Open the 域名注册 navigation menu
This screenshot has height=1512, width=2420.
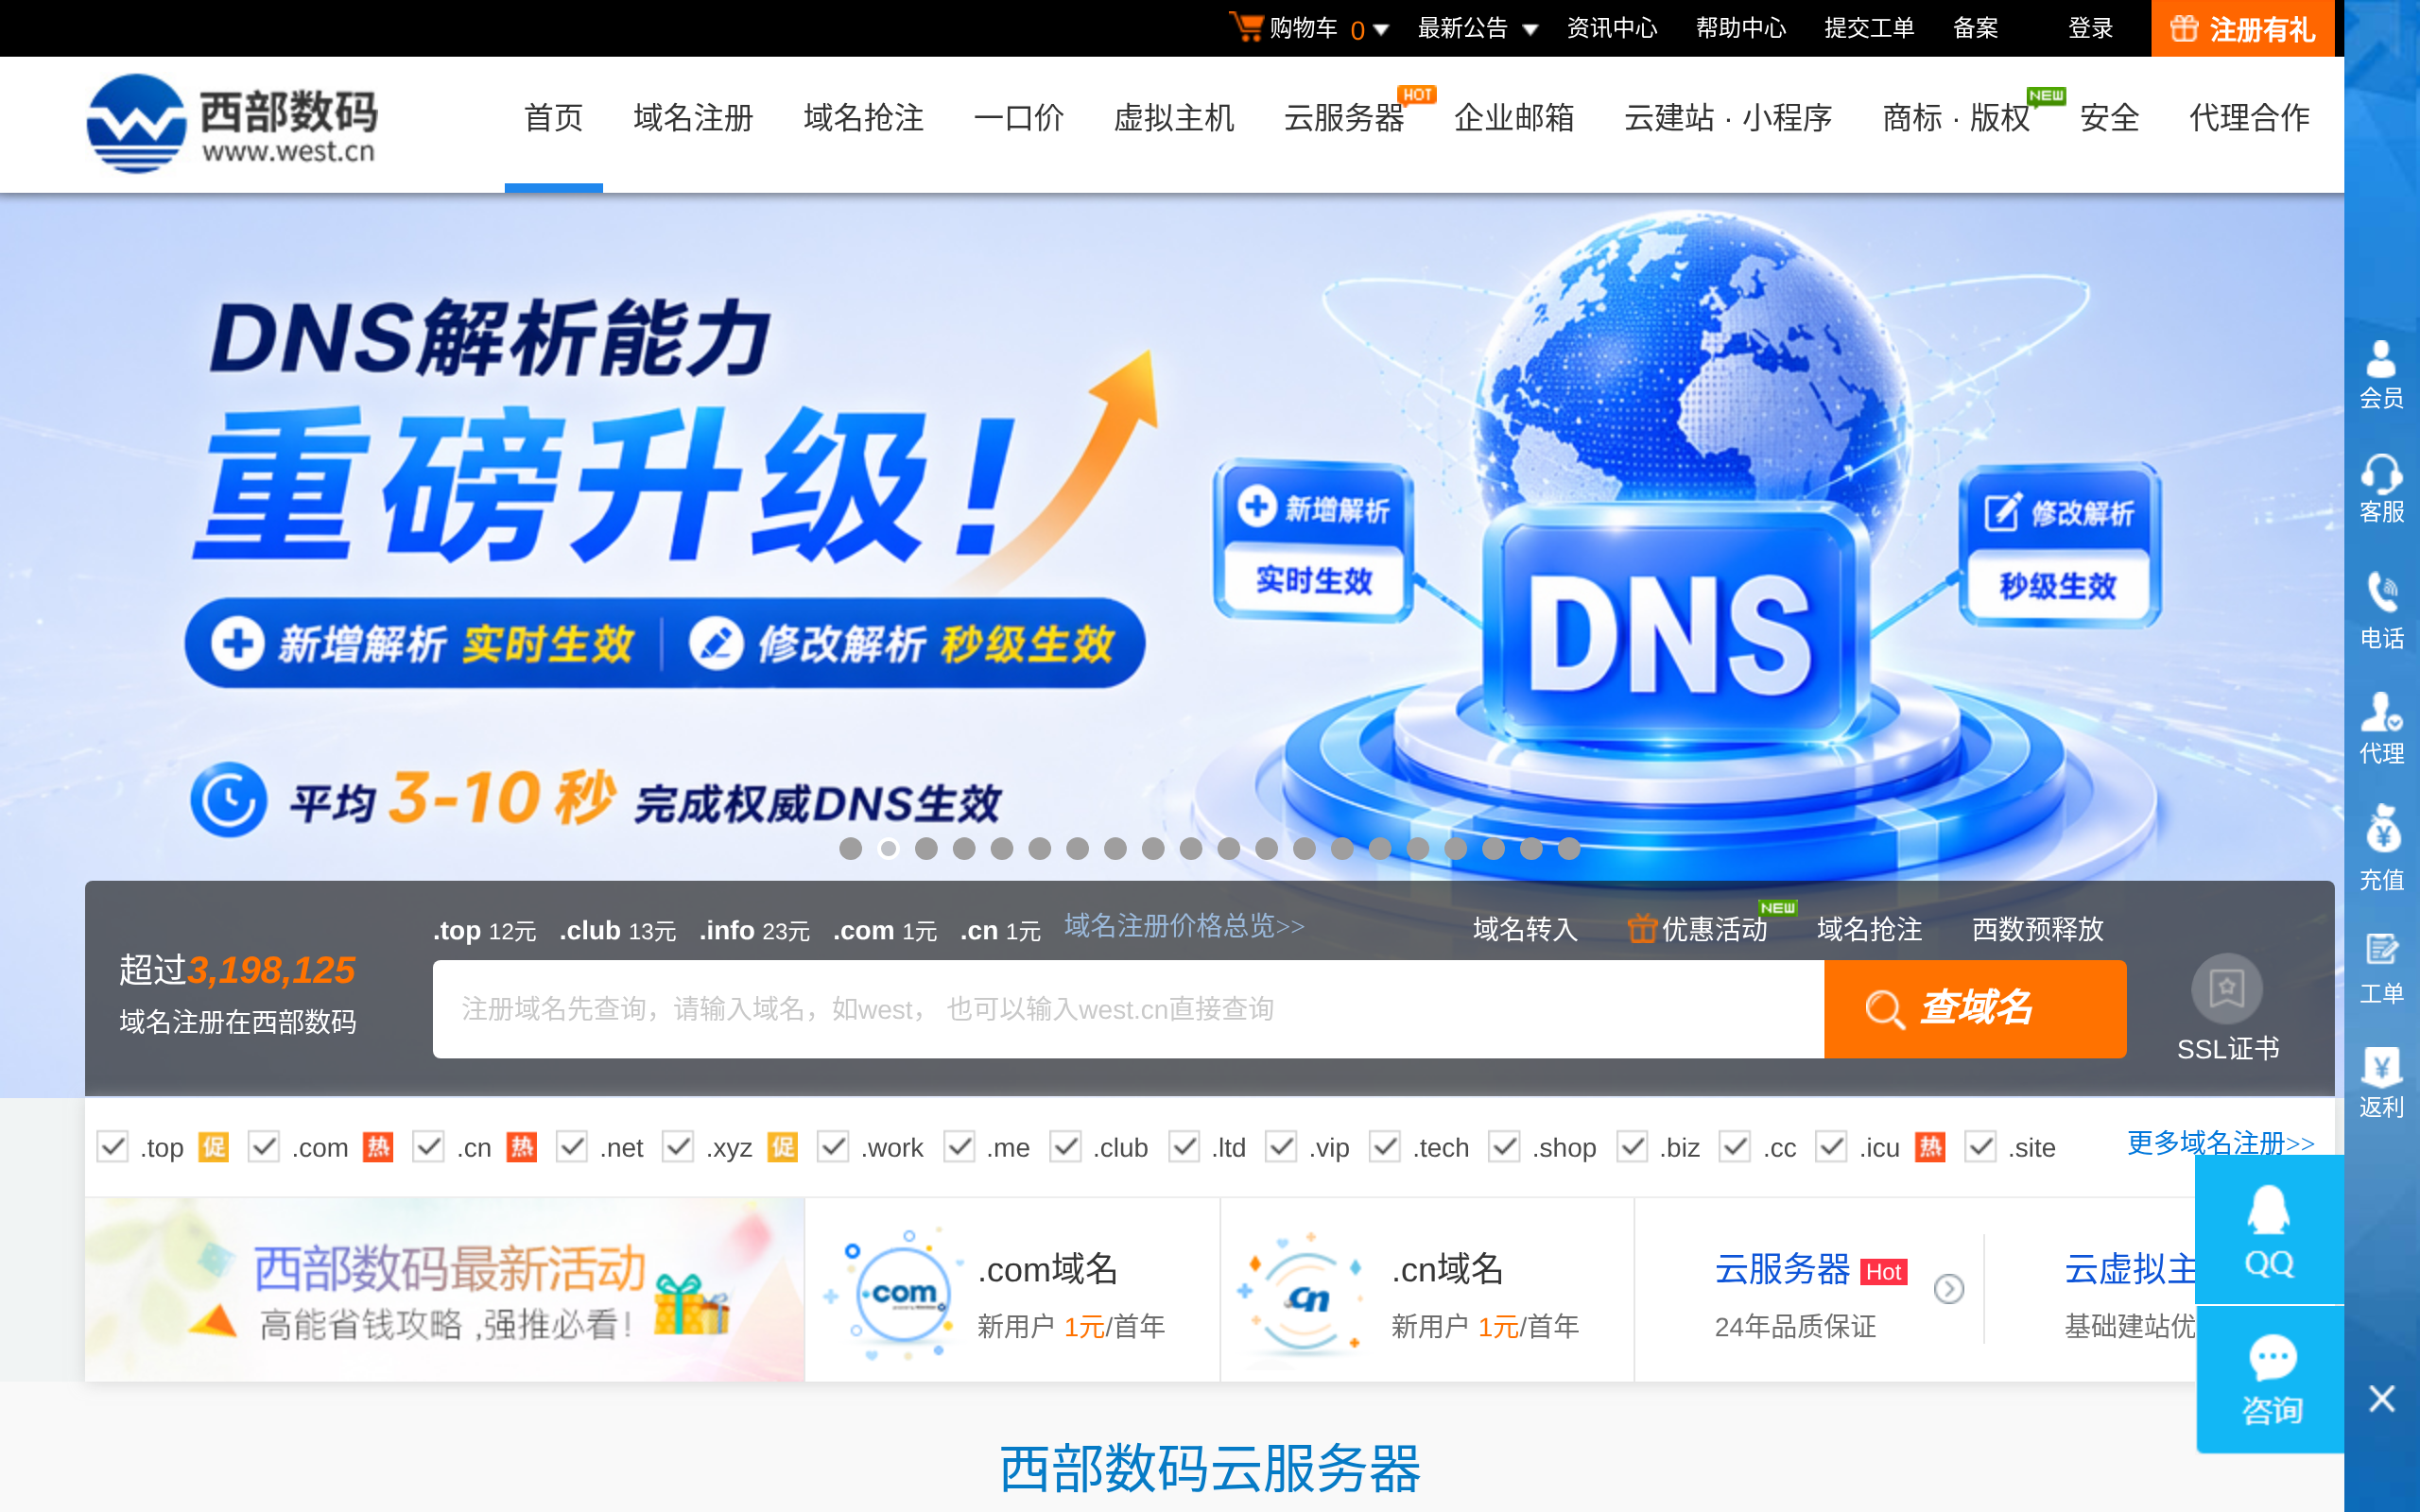click(693, 118)
